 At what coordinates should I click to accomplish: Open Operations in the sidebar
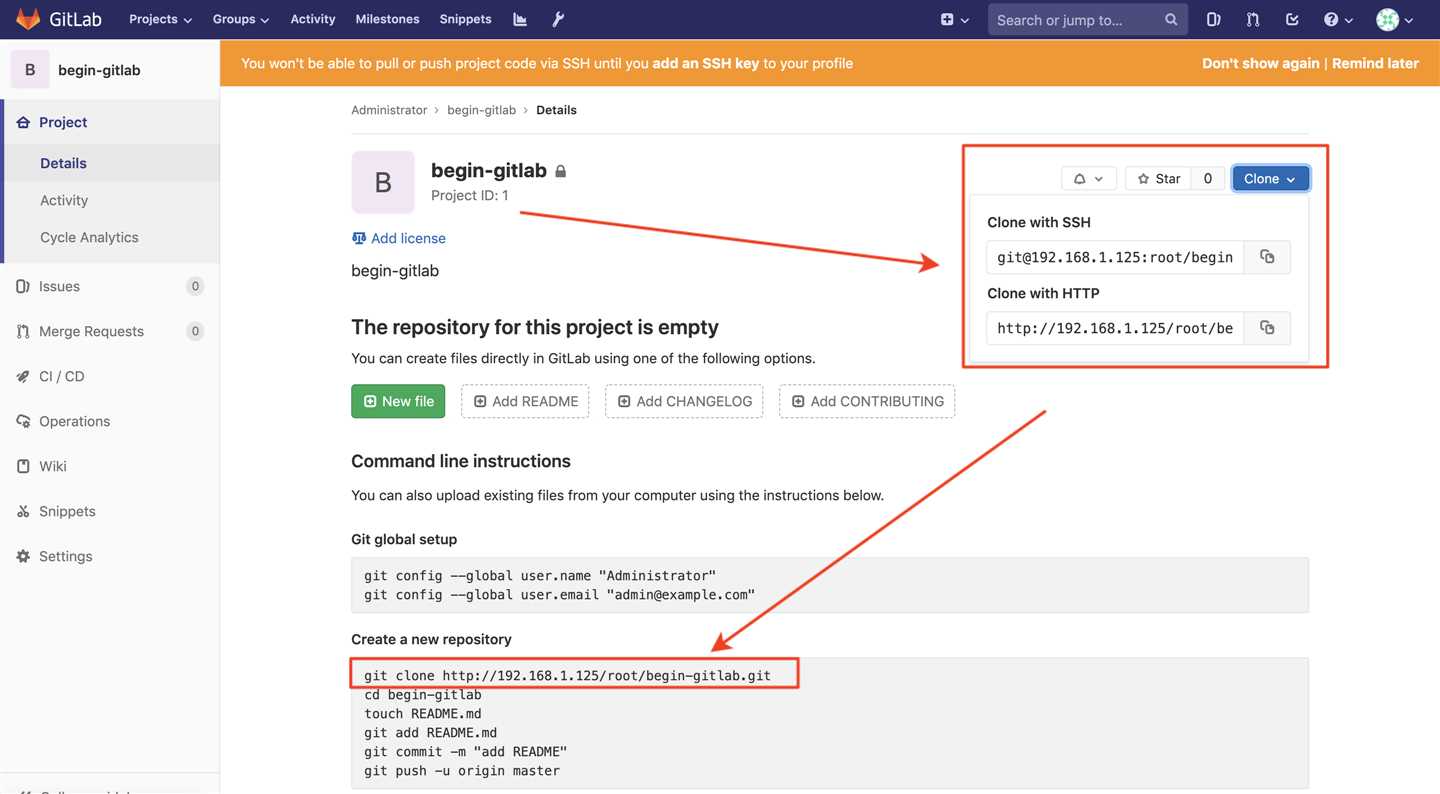110,421
